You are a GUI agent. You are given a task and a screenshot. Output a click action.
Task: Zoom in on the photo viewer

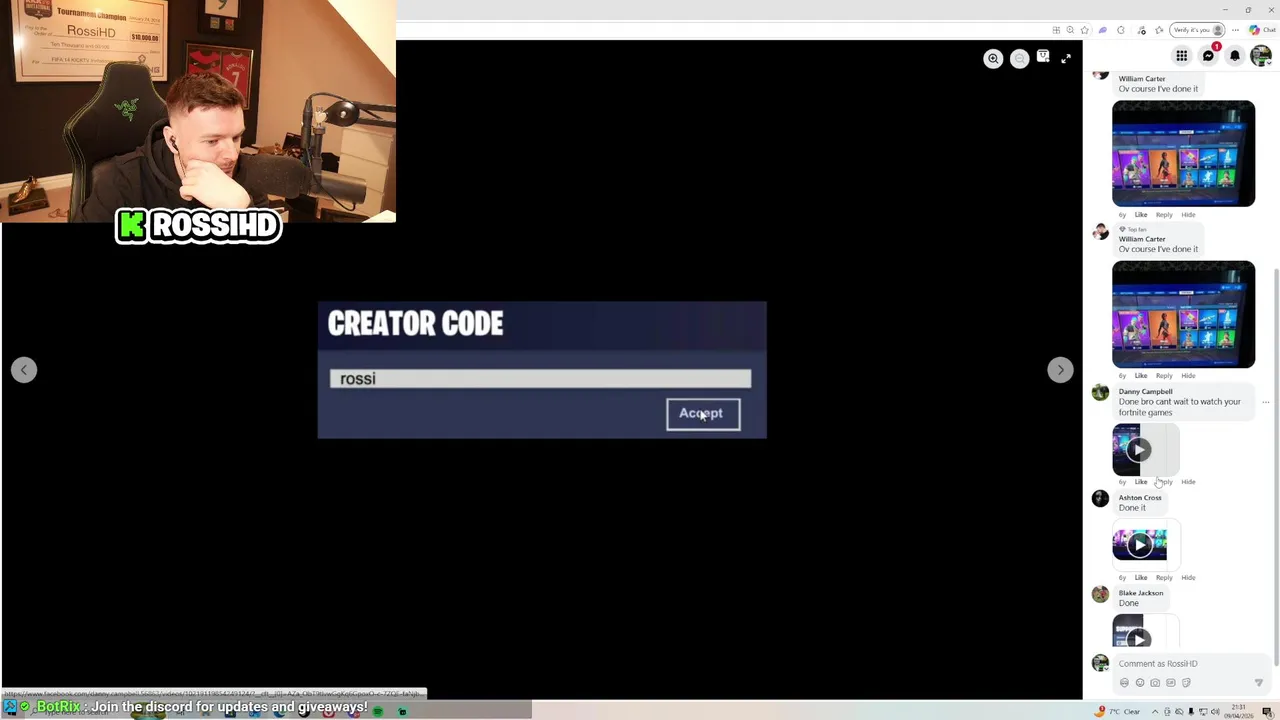(x=993, y=59)
